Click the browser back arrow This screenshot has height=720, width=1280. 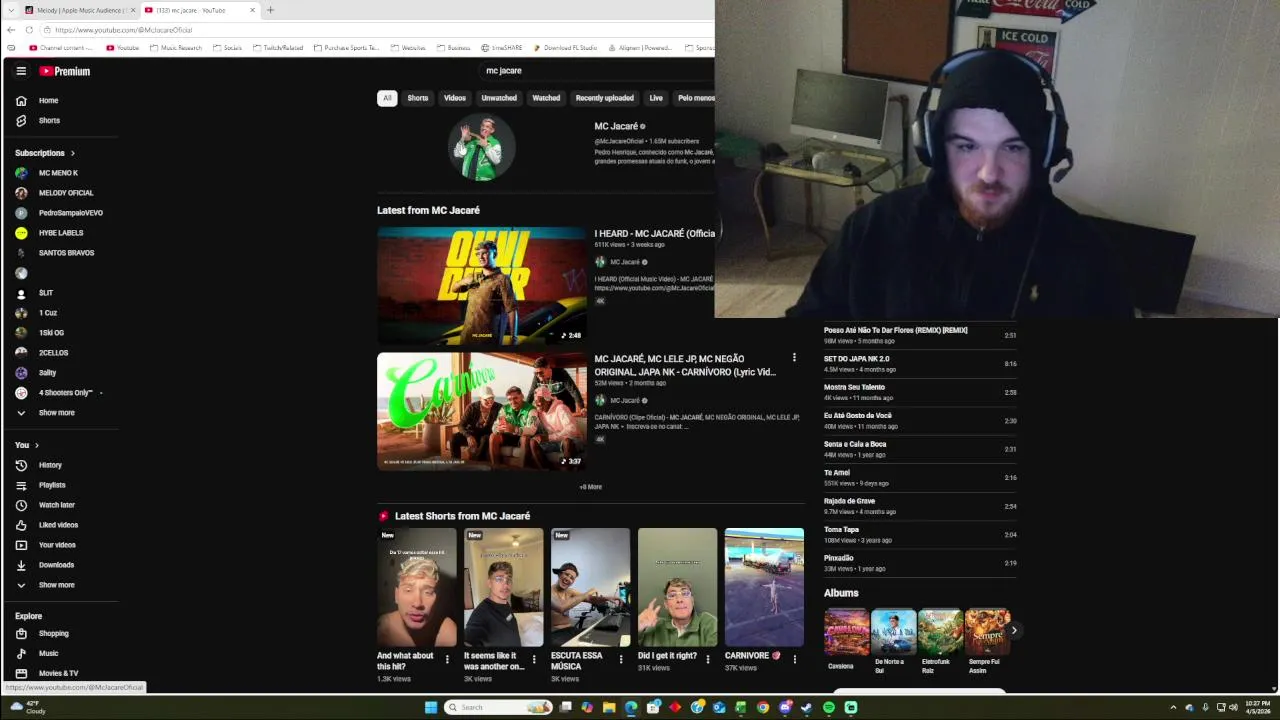pyautogui.click(x=11, y=30)
